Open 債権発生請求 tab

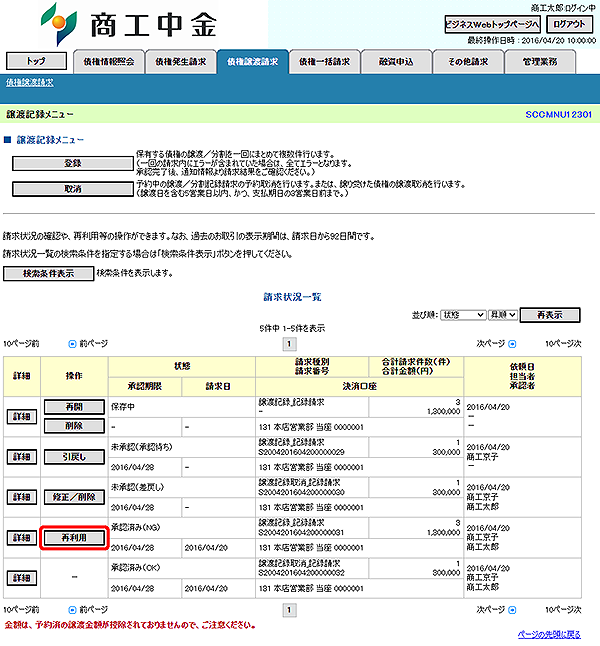coord(180,62)
